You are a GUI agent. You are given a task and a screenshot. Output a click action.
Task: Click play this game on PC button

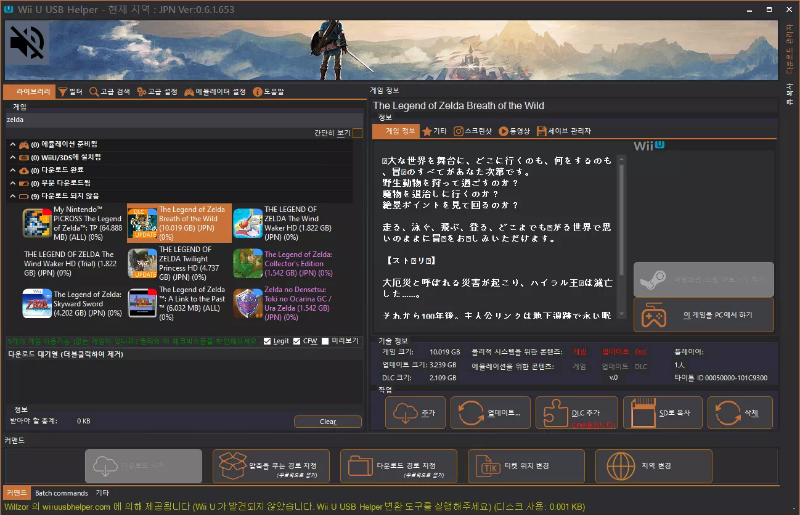704,315
